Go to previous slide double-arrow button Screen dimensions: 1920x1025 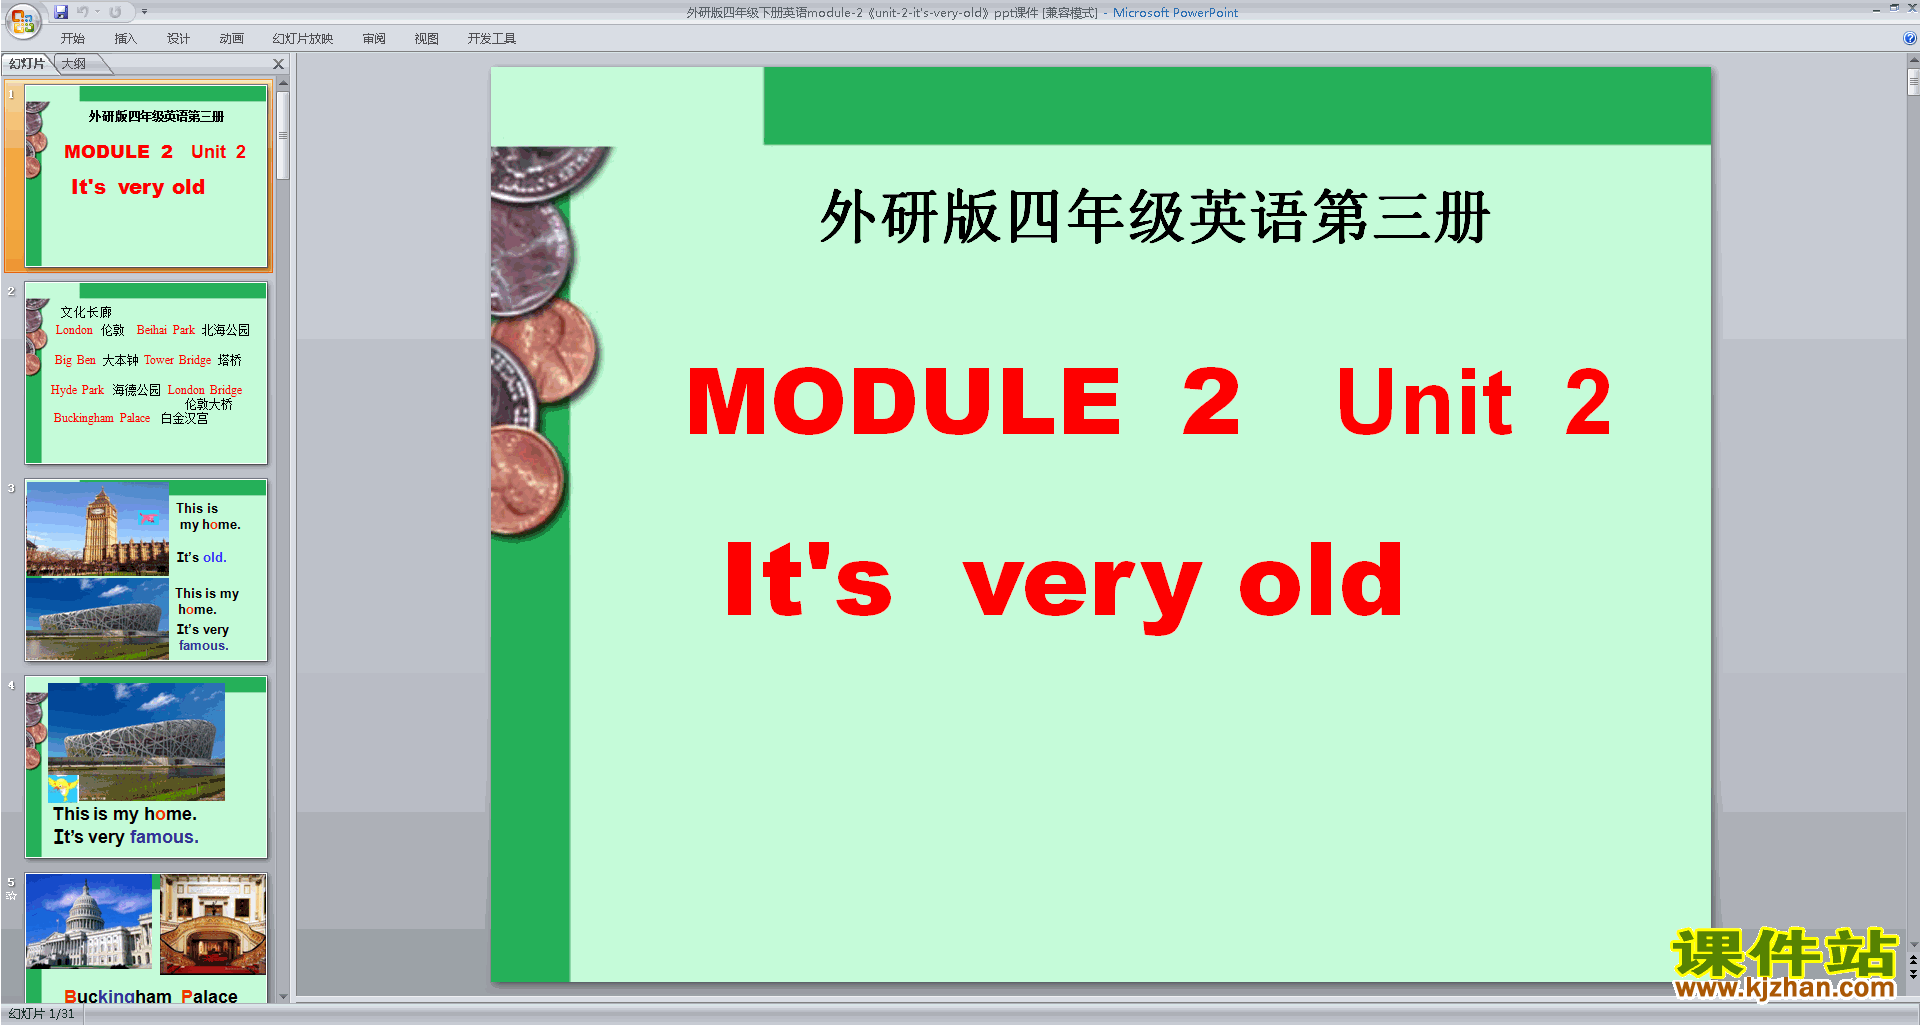pyautogui.click(x=1913, y=960)
